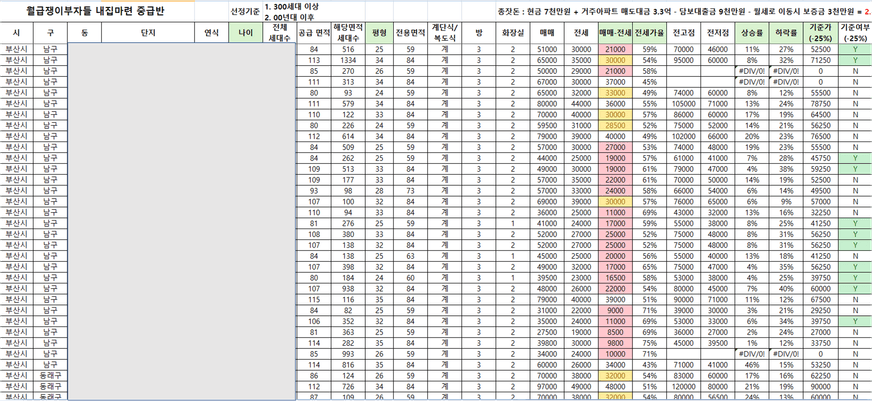Click the 전고점 value 105000
The height and width of the screenshot is (401, 872).
[x=683, y=103]
